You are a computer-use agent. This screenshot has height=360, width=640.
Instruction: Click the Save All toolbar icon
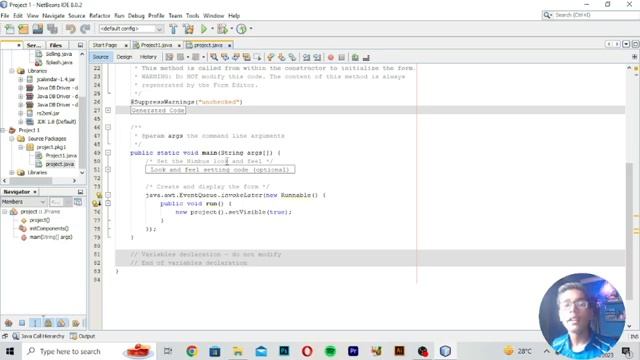click(x=52, y=29)
